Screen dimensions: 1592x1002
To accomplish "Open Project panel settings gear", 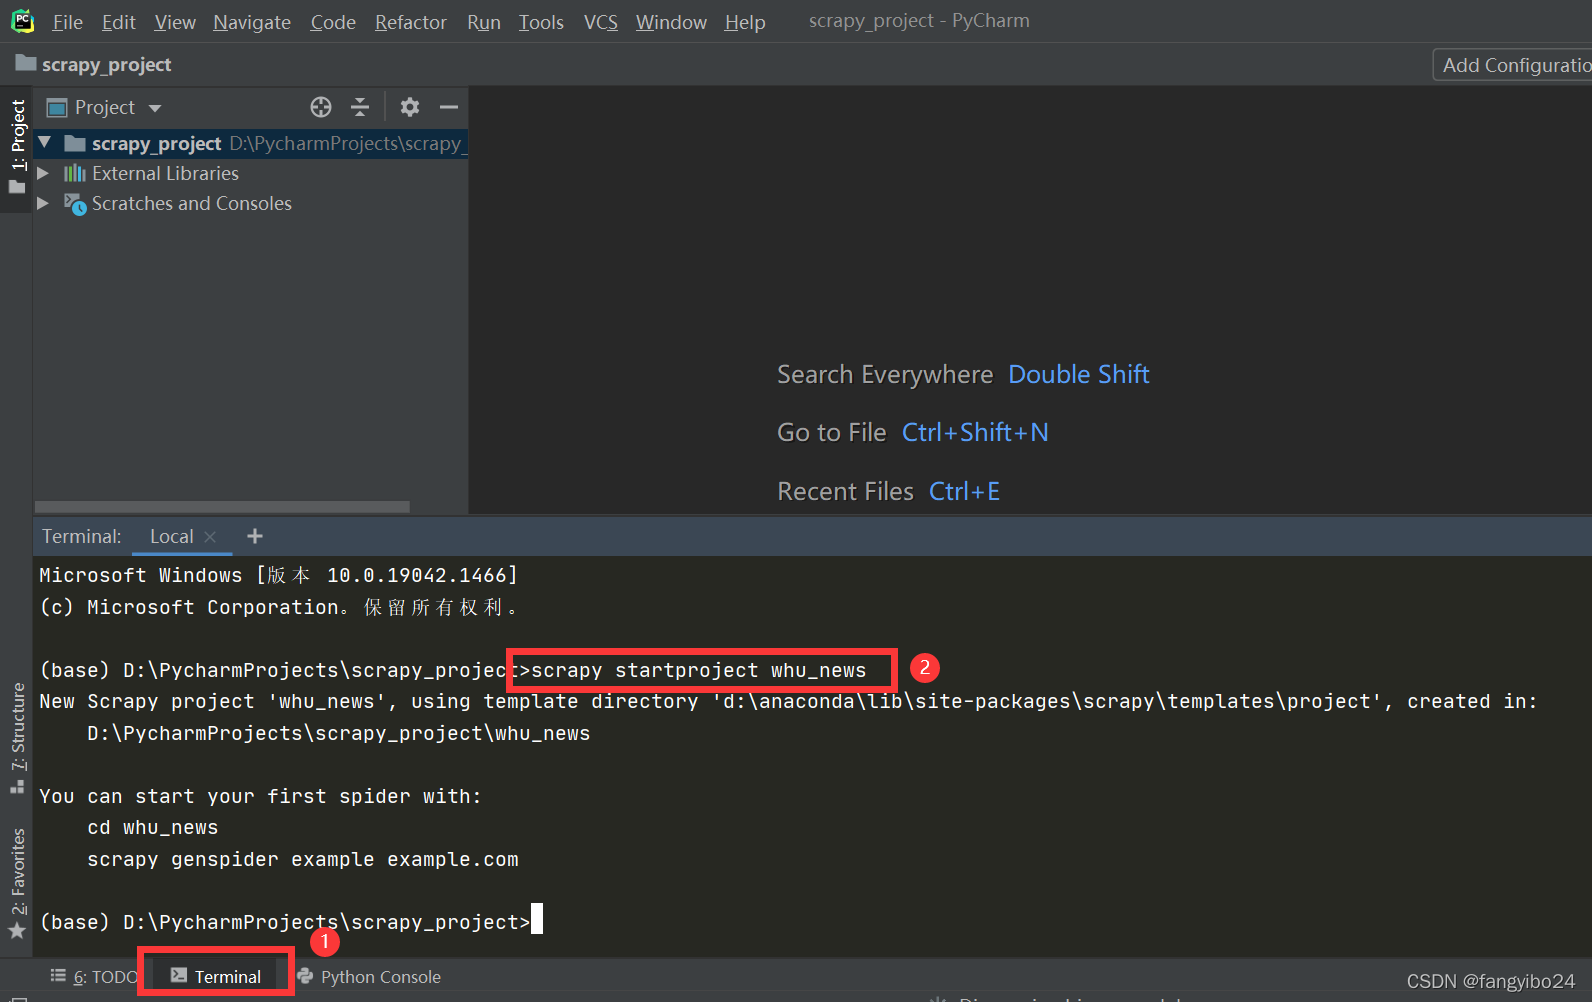I will click(410, 107).
